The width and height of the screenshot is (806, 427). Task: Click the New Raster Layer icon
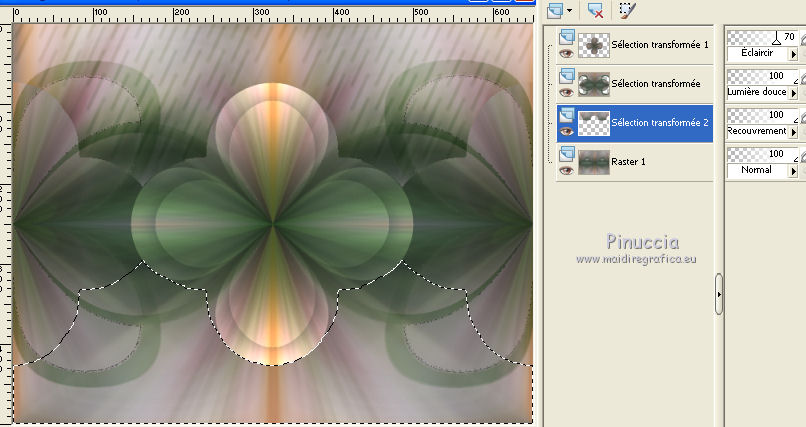tap(555, 10)
